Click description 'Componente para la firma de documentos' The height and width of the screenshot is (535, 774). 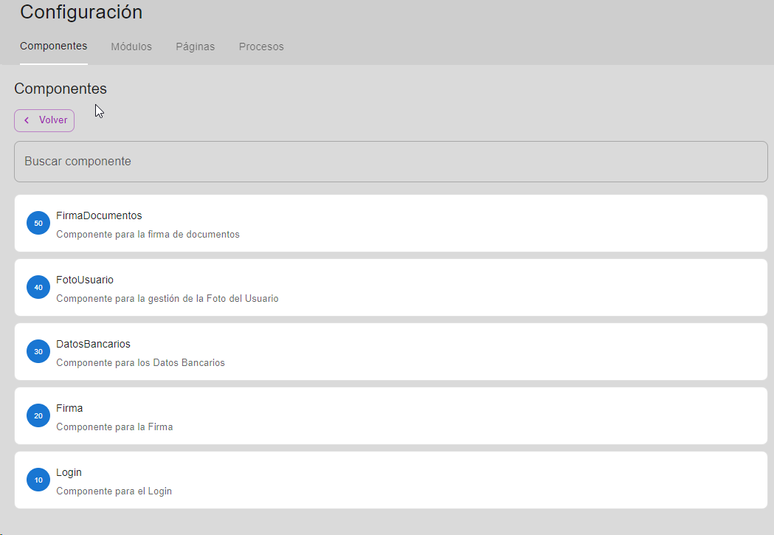148,234
